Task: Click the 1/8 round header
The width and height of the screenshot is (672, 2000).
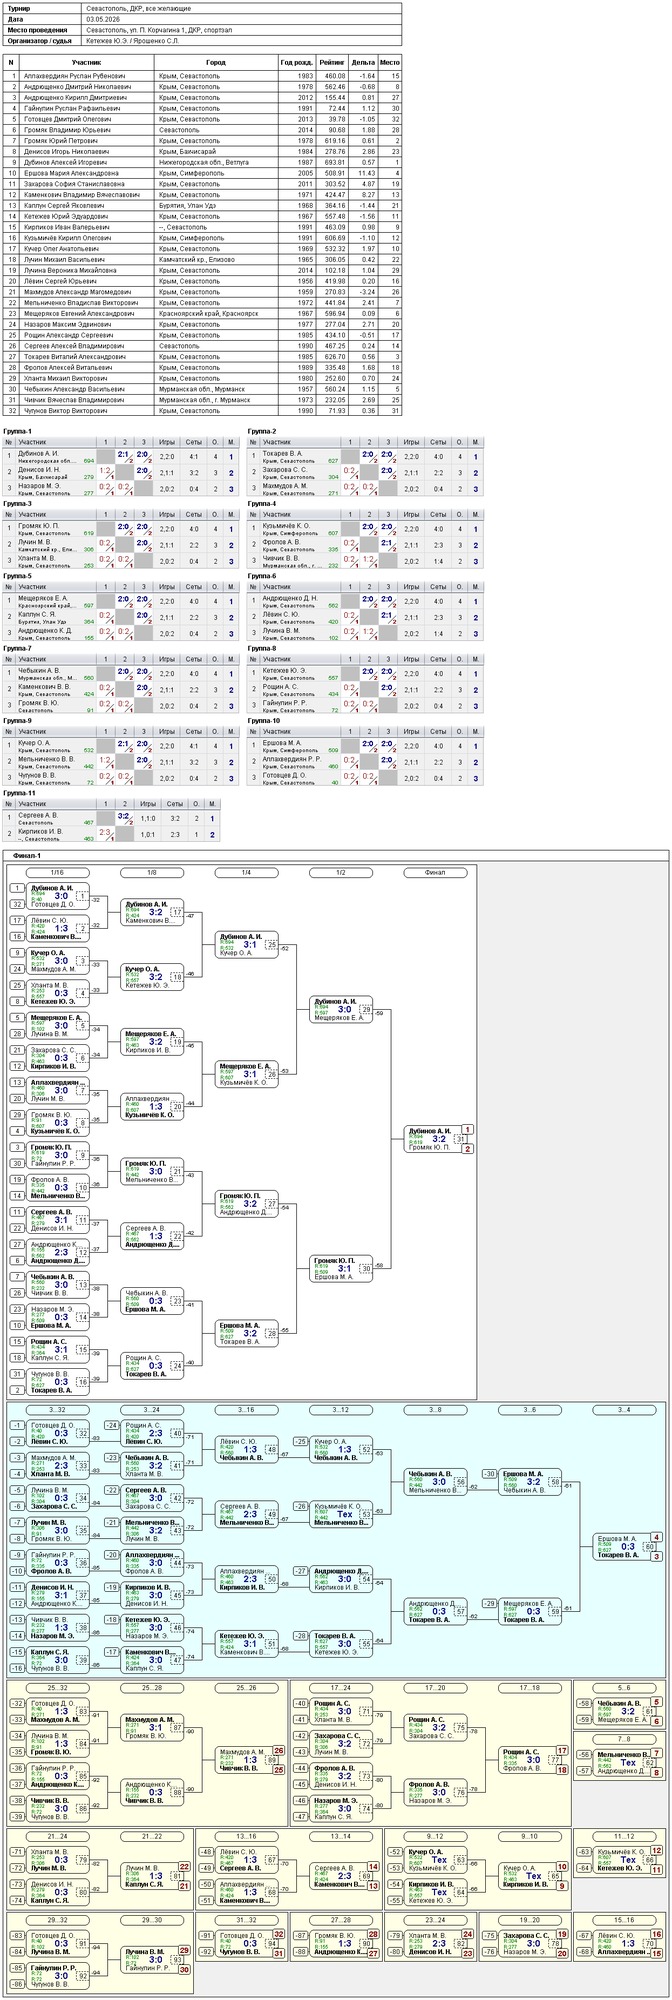Action: pos(153,873)
